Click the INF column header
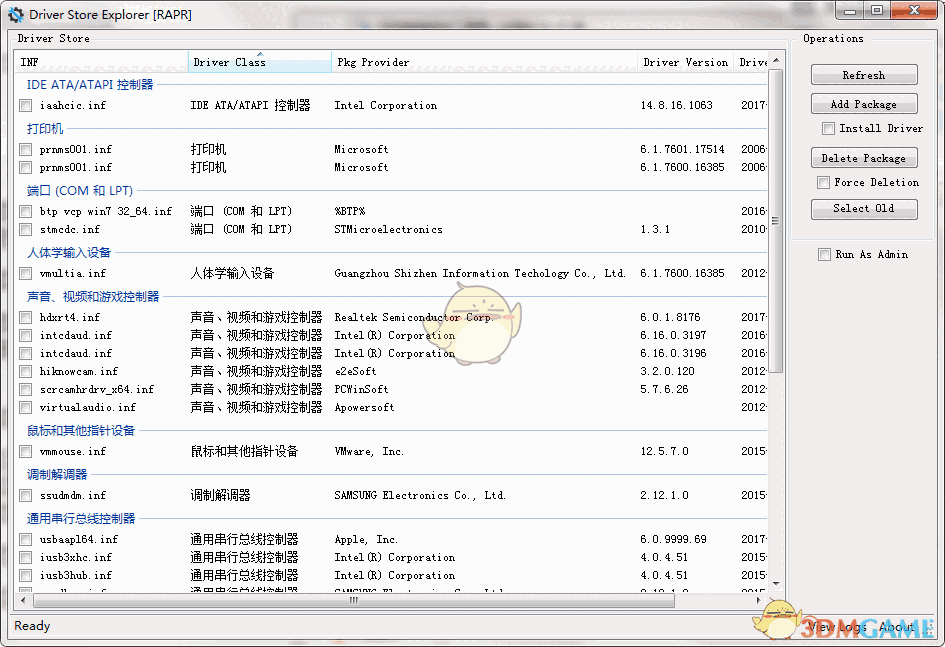This screenshot has width=945, height=647. (x=100, y=62)
